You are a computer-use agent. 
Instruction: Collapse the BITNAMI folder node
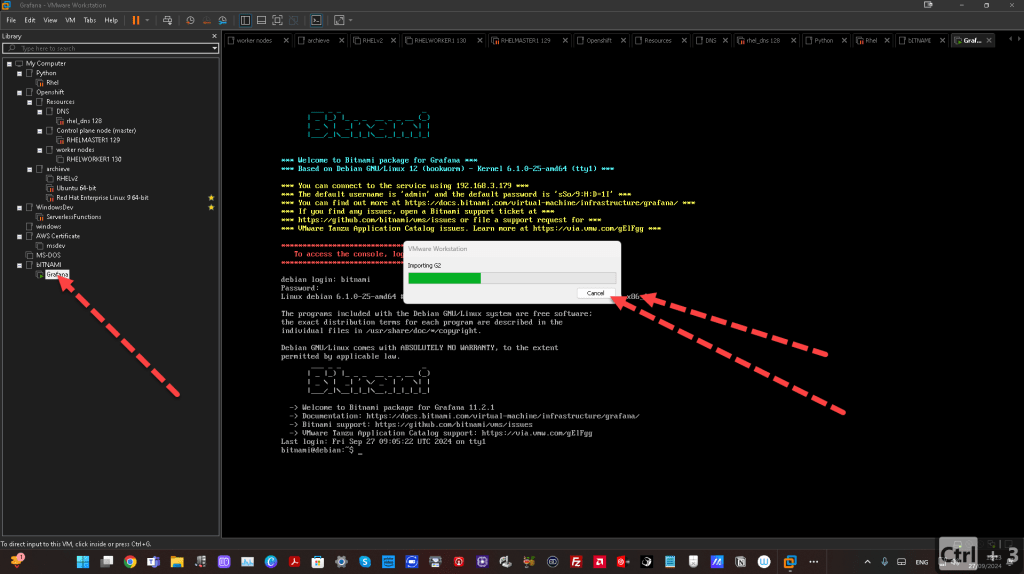[x=20, y=265]
